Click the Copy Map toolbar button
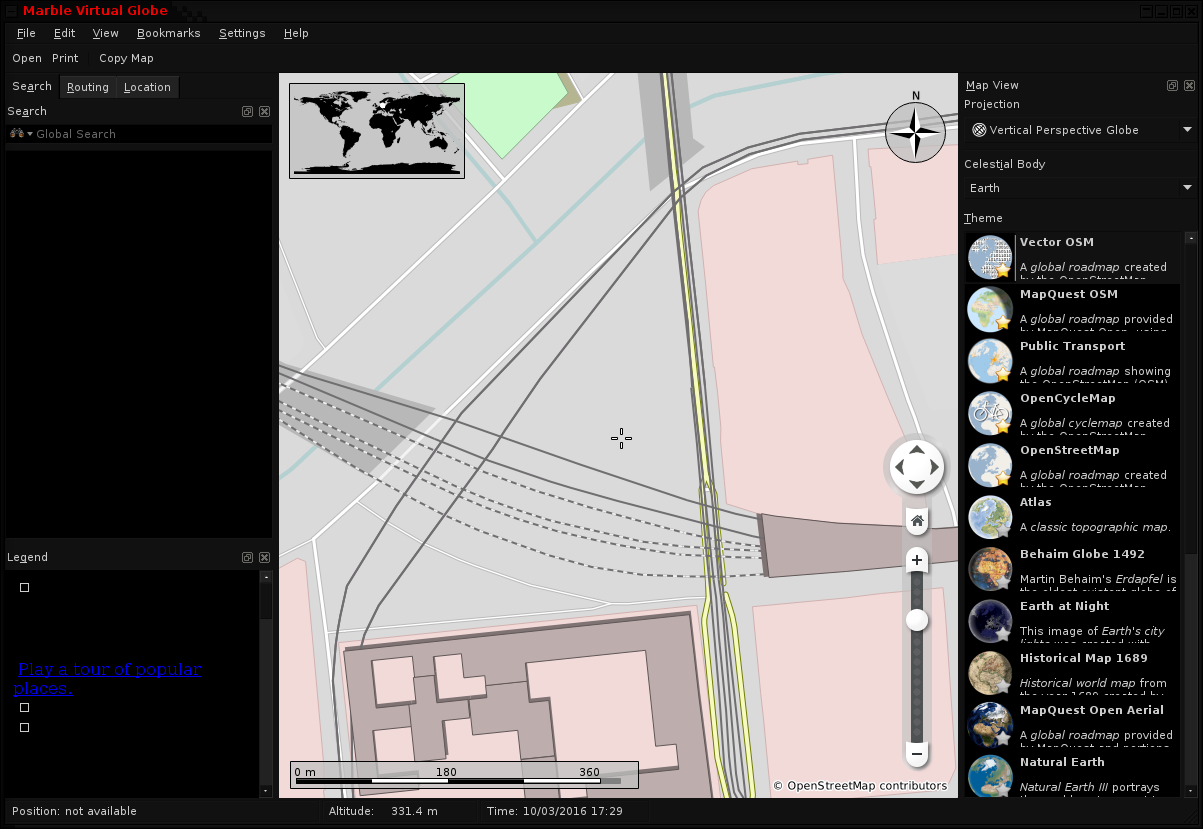The height and width of the screenshot is (829, 1203). 126,58
